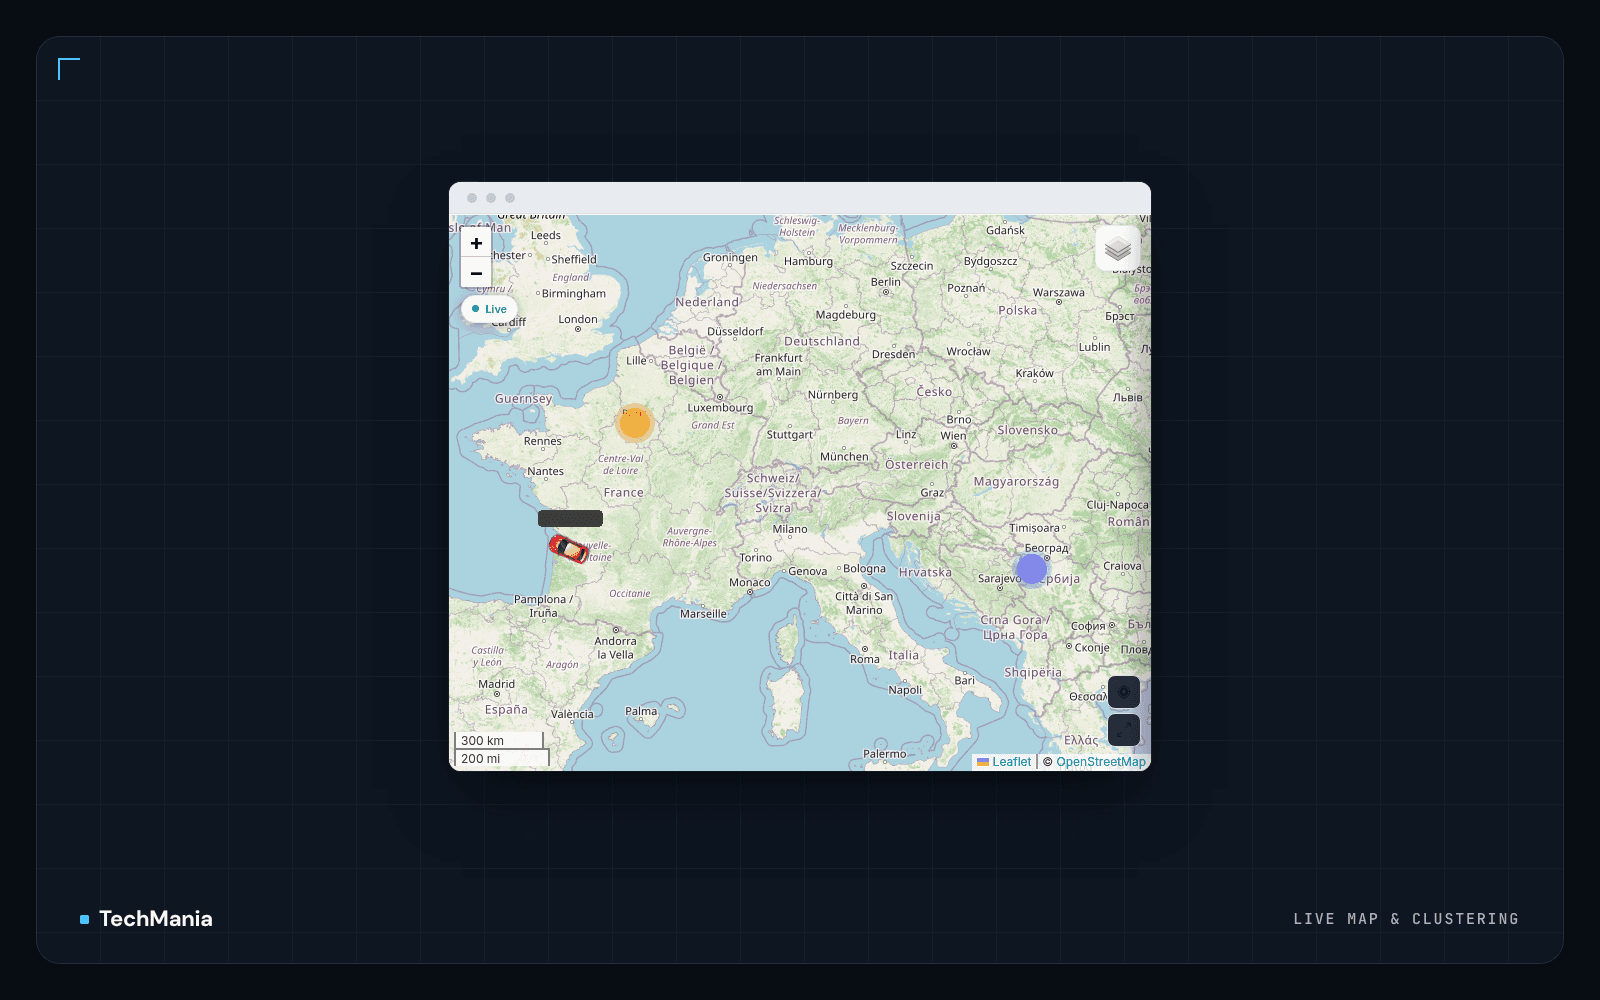
Task: Open the orange cluster near Paris
Action: click(x=634, y=423)
